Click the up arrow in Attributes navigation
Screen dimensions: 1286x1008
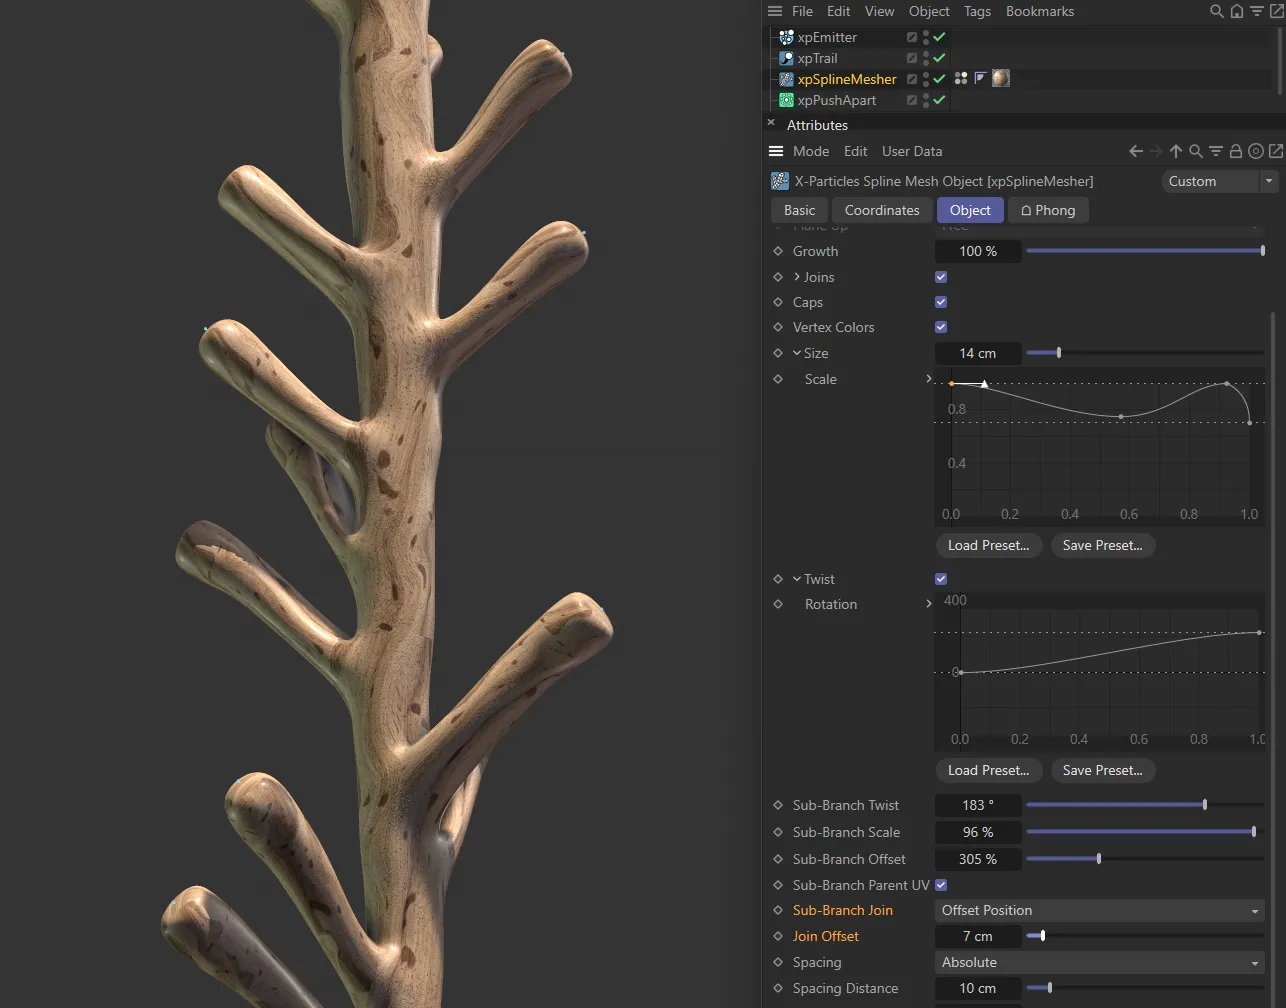pyautogui.click(x=1176, y=151)
